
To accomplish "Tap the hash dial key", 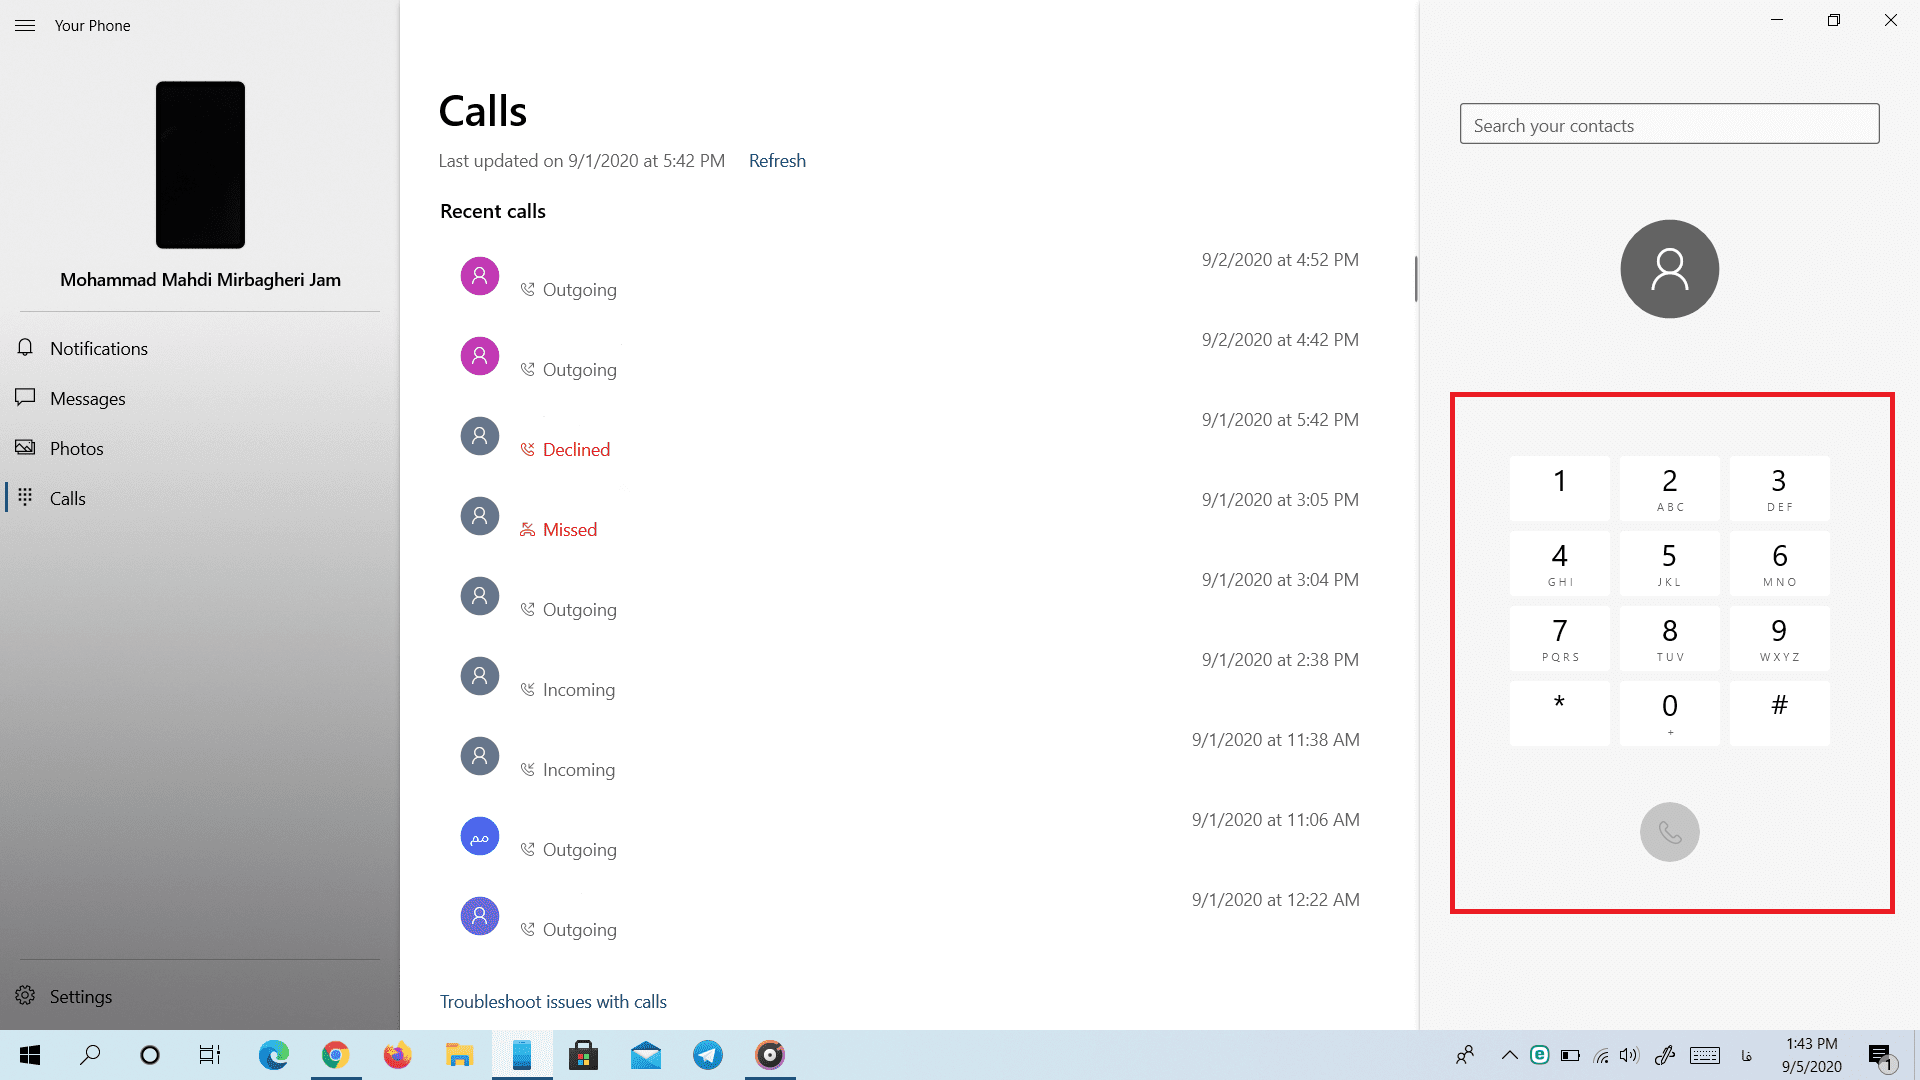I will tap(1779, 713).
